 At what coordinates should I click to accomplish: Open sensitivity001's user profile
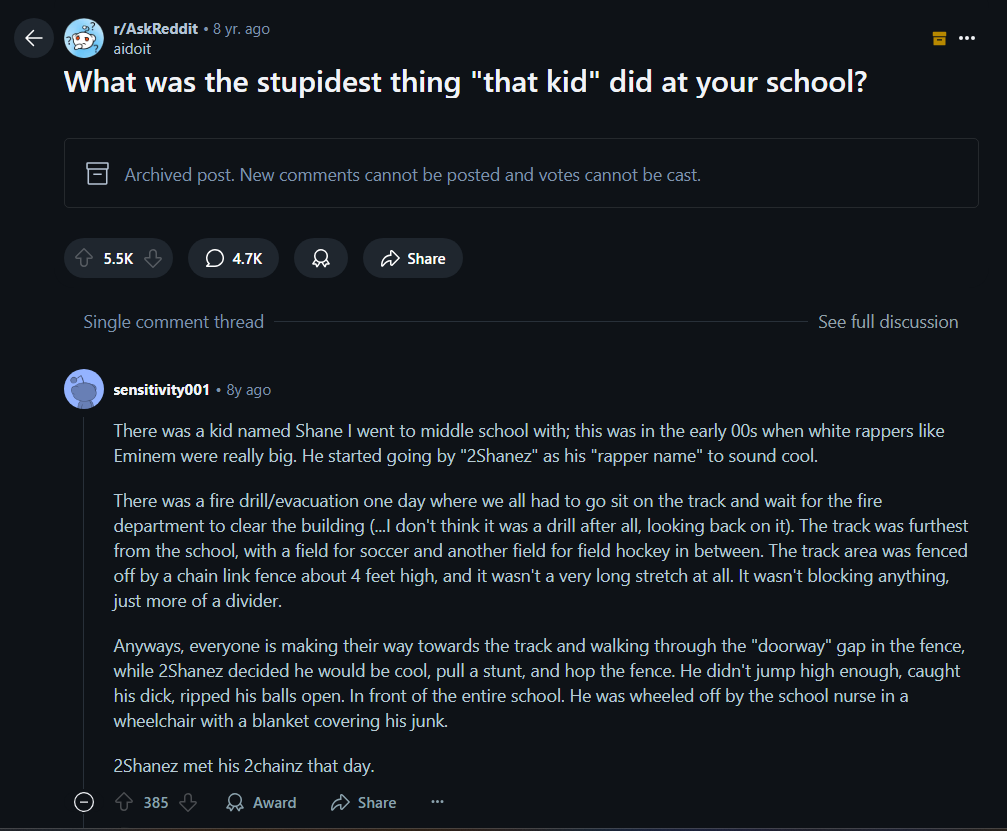coord(161,390)
